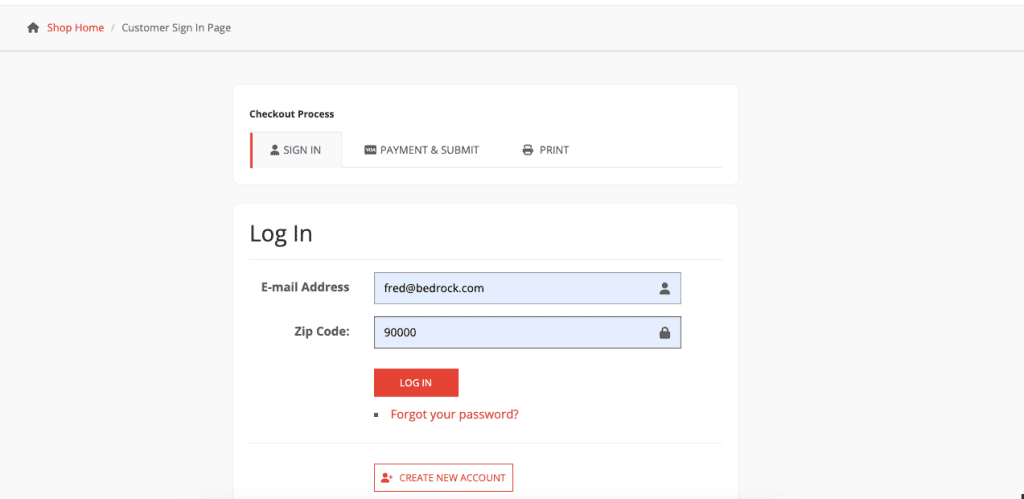Click the credit card icon beside Payment & Submit
Image resolution: width=1024 pixels, height=499 pixels.
370,150
